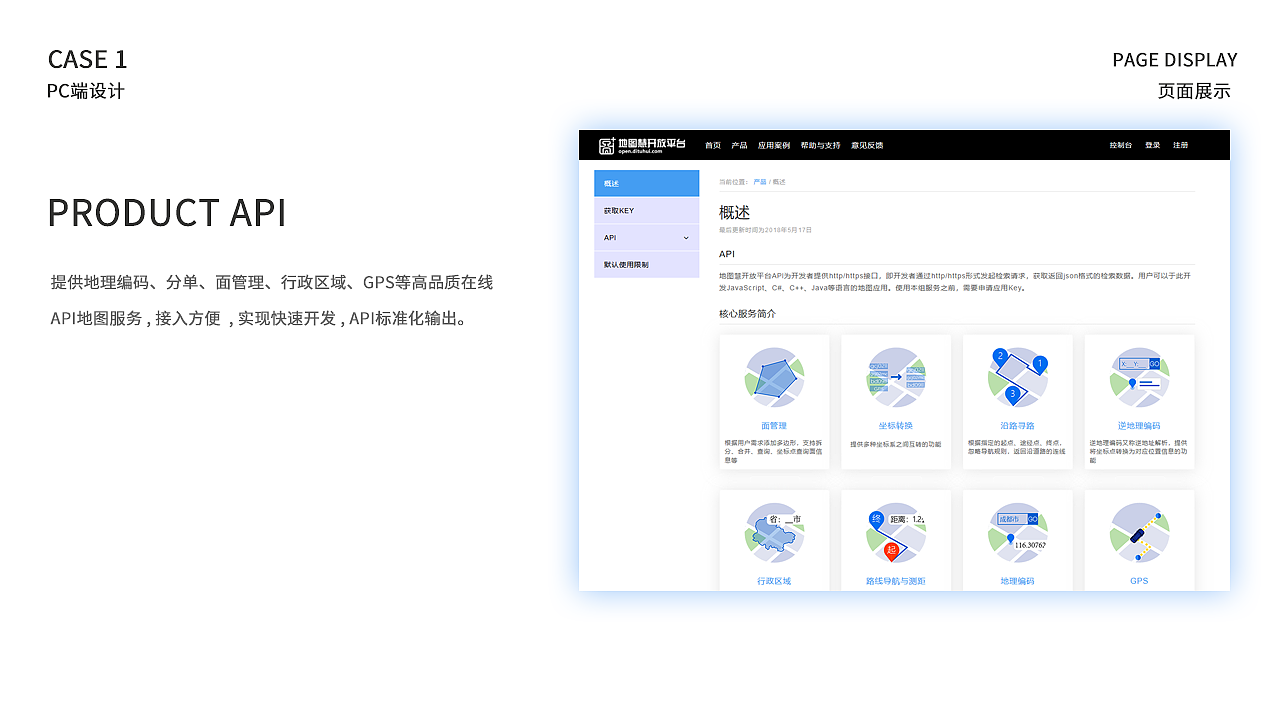
Task: Open the 首页 nav item
Action: [713, 146]
